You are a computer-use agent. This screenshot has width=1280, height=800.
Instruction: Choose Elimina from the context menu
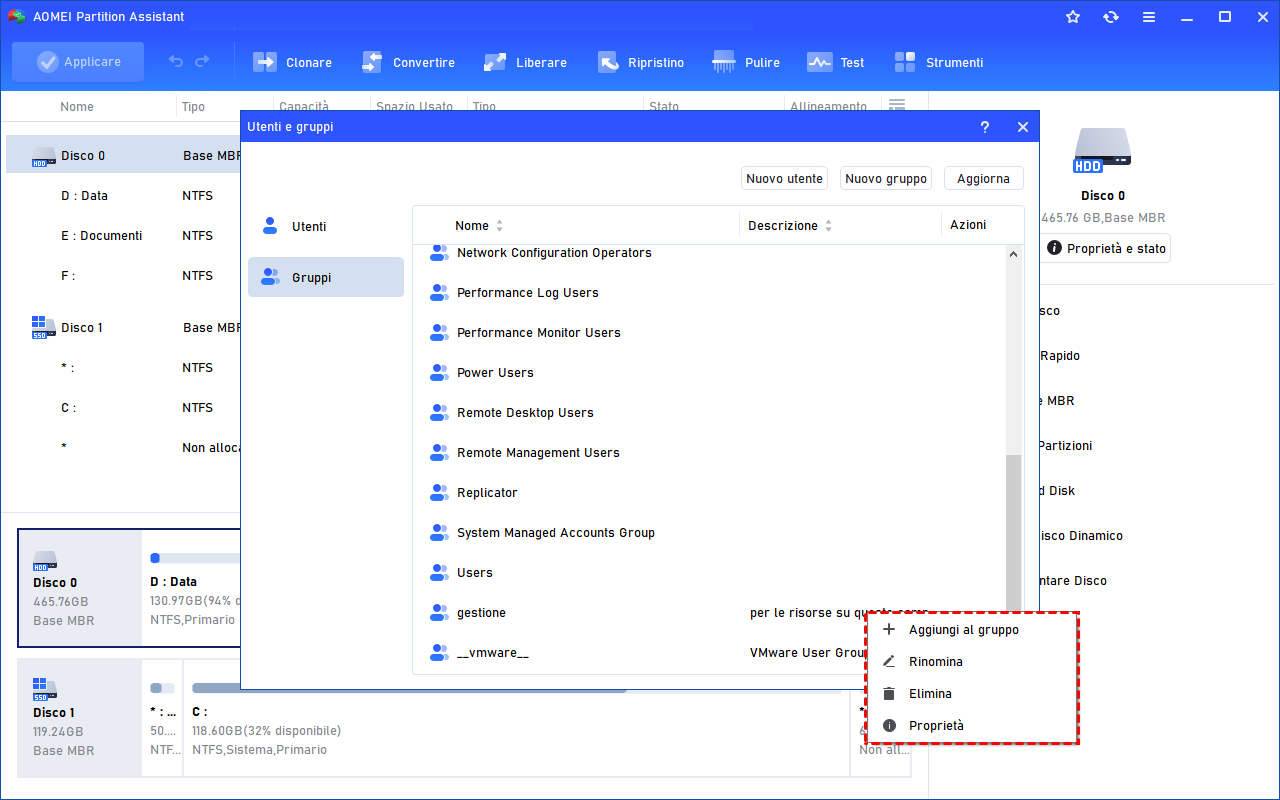click(972, 694)
